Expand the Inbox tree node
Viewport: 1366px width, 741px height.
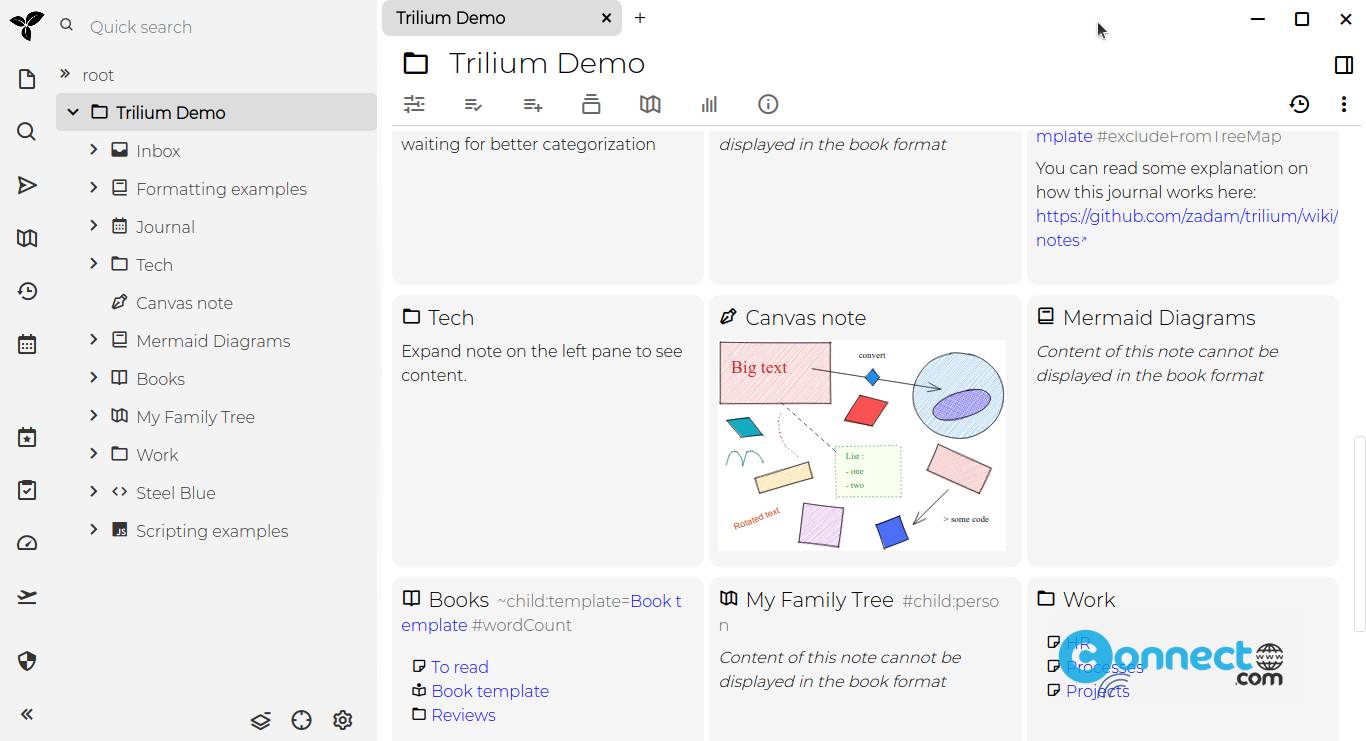(x=93, y=149)
